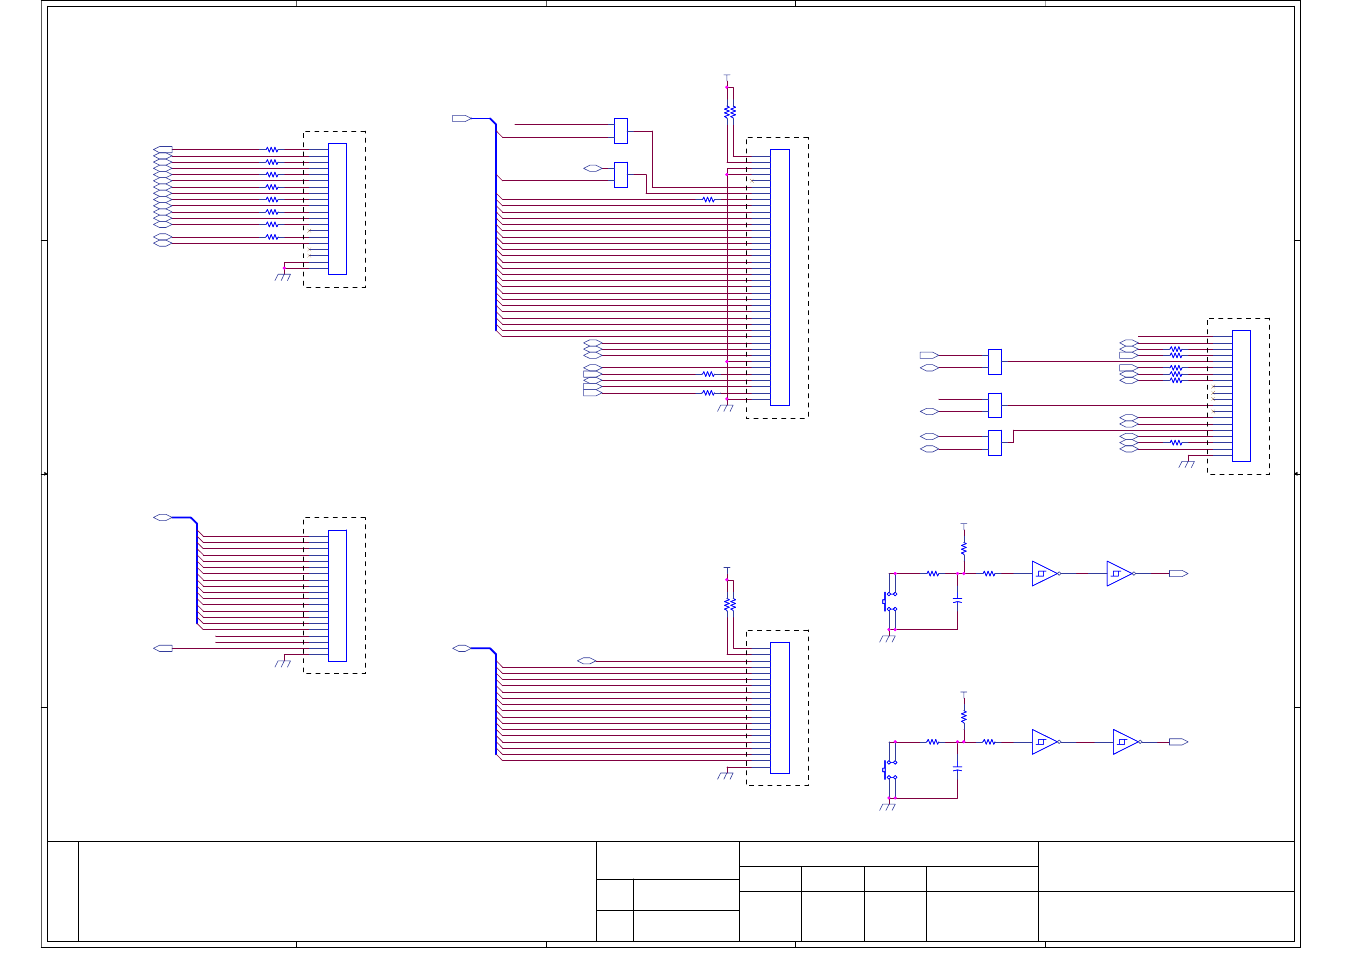
Task: Click the ground symbol under the top-left connector
Action: pos(283,276)
